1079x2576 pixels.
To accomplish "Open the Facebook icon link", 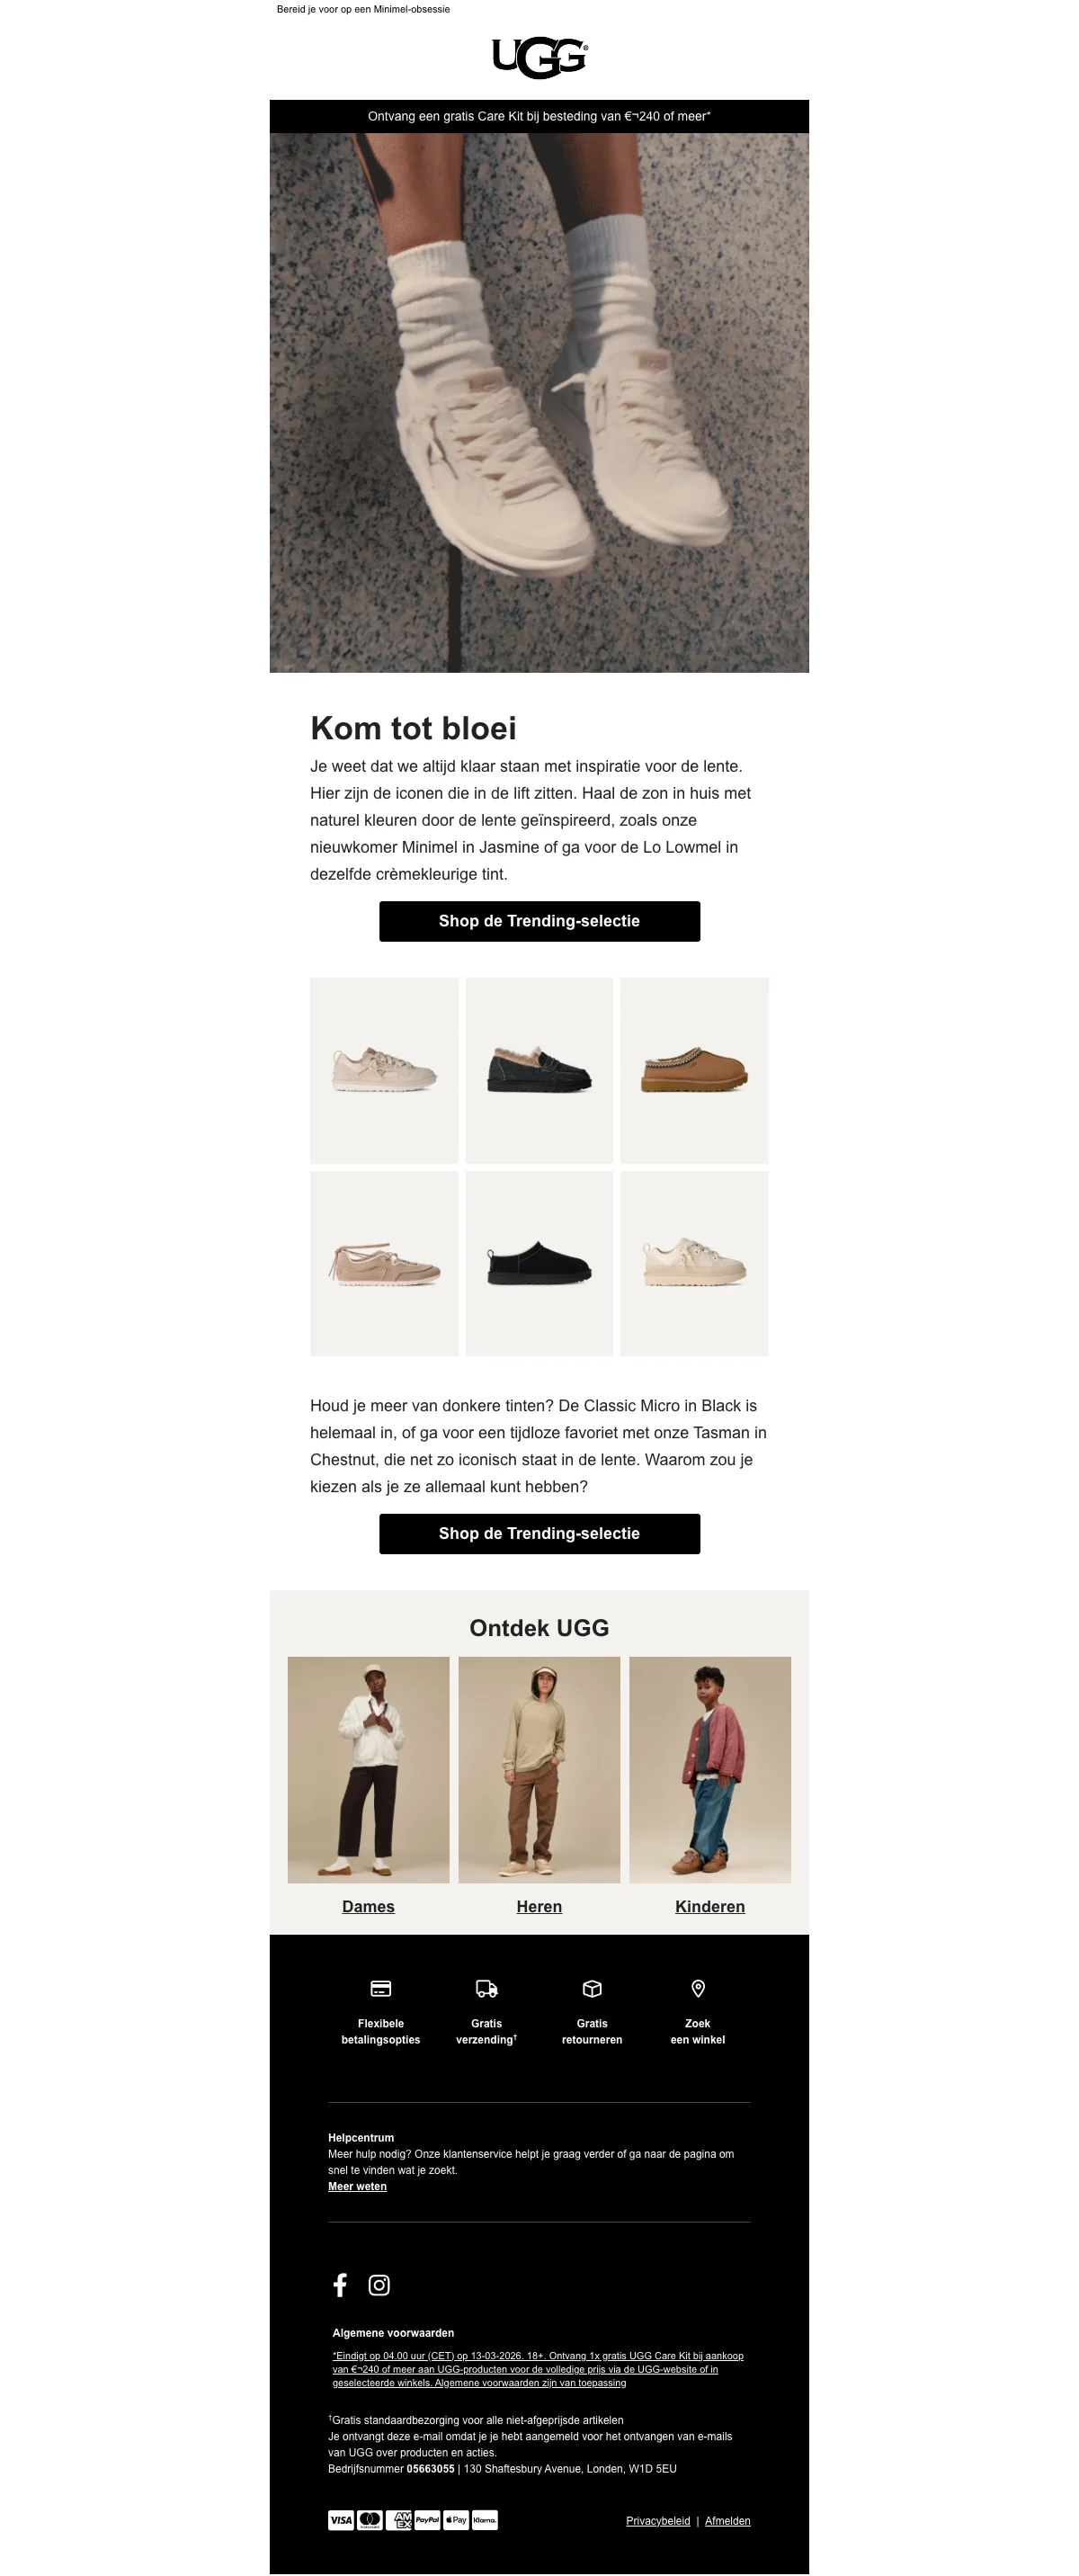I will click(340, 2285).
